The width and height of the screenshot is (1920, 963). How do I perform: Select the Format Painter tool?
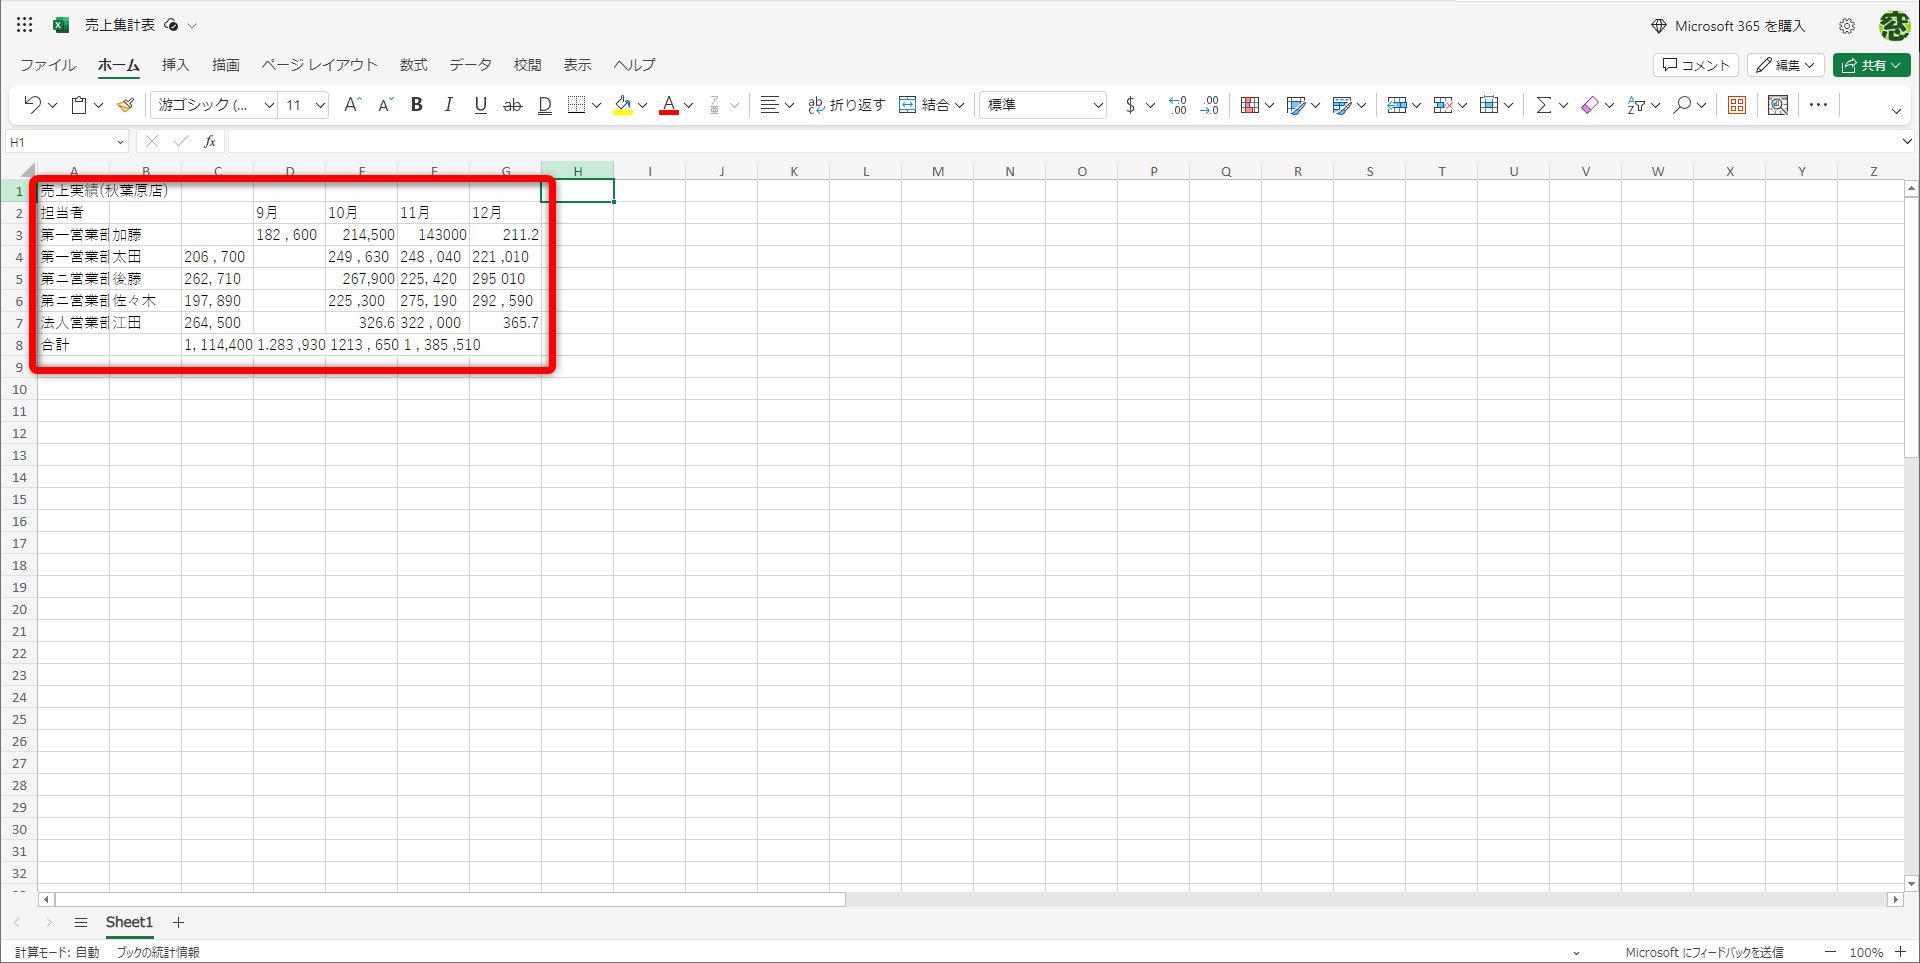tap(125, 104)
